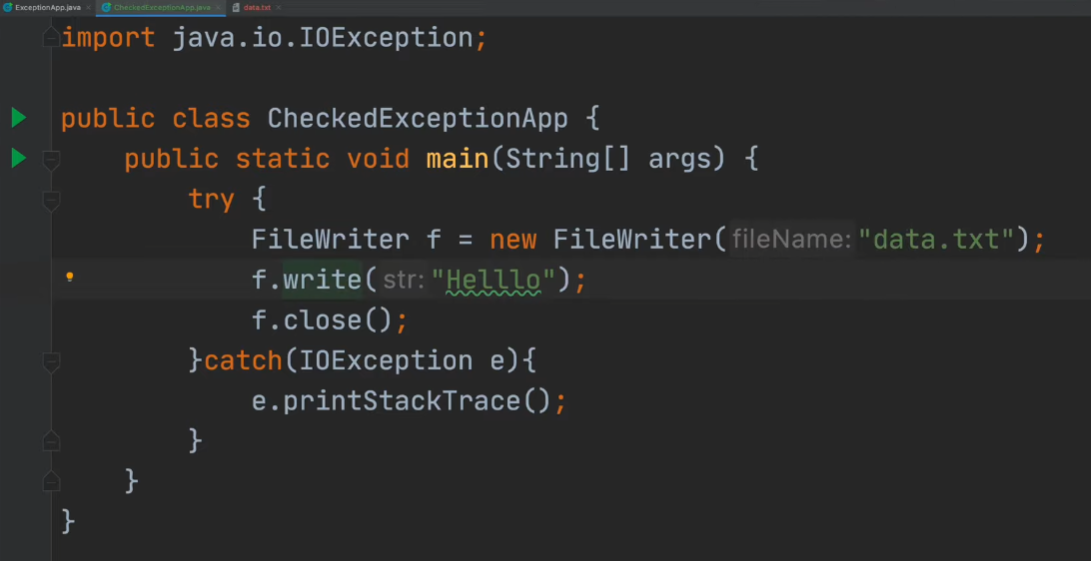Run the main method via its gutter arrow
1091x561 pixels.
click(x=19, y=159)
